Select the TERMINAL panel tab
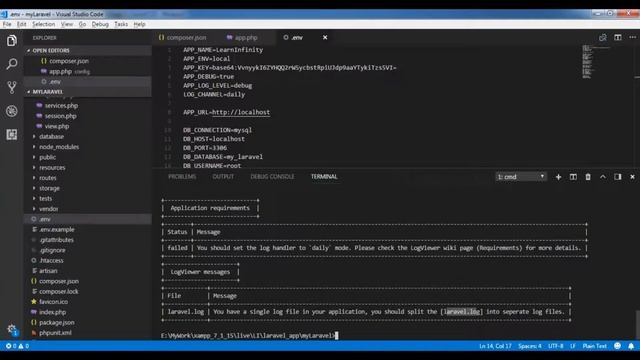This screenshot has height=360, width=640. coord(324,177)
